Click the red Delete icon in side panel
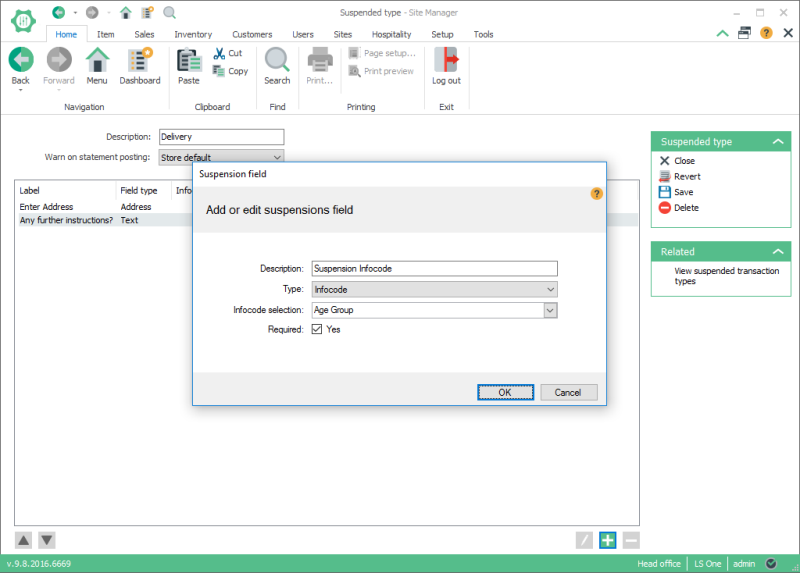The width and height of the screenshot is (800, 573). tap(664, 208)
